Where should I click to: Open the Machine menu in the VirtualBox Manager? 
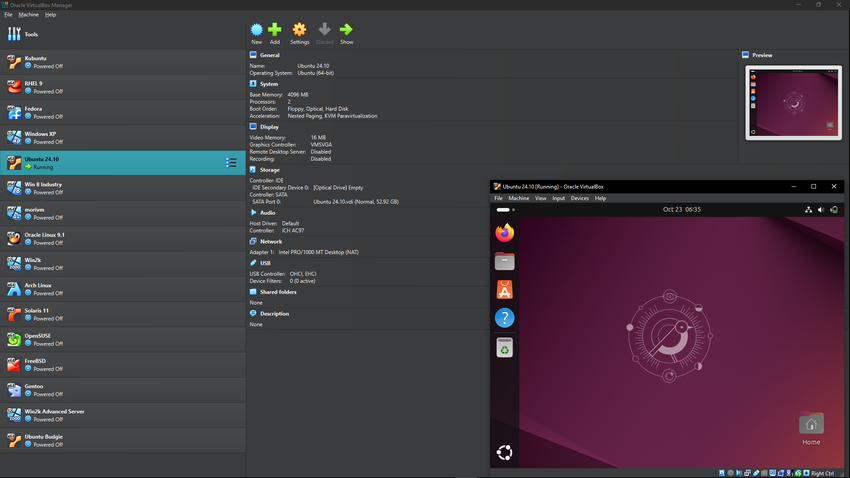(28, 15)
